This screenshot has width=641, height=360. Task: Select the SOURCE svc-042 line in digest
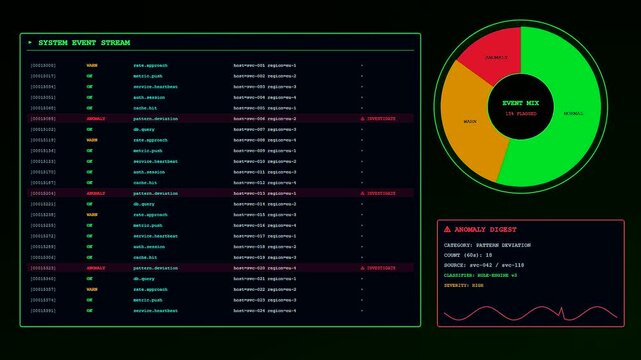pos(484,265)
